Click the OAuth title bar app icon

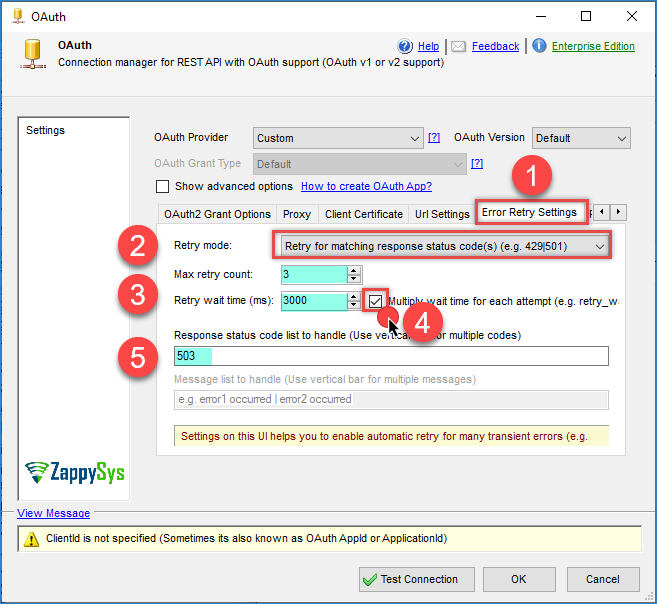click(x=15, y=16)
